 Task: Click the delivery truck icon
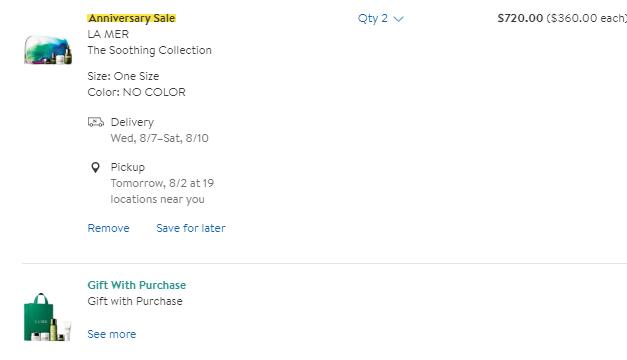96,122
